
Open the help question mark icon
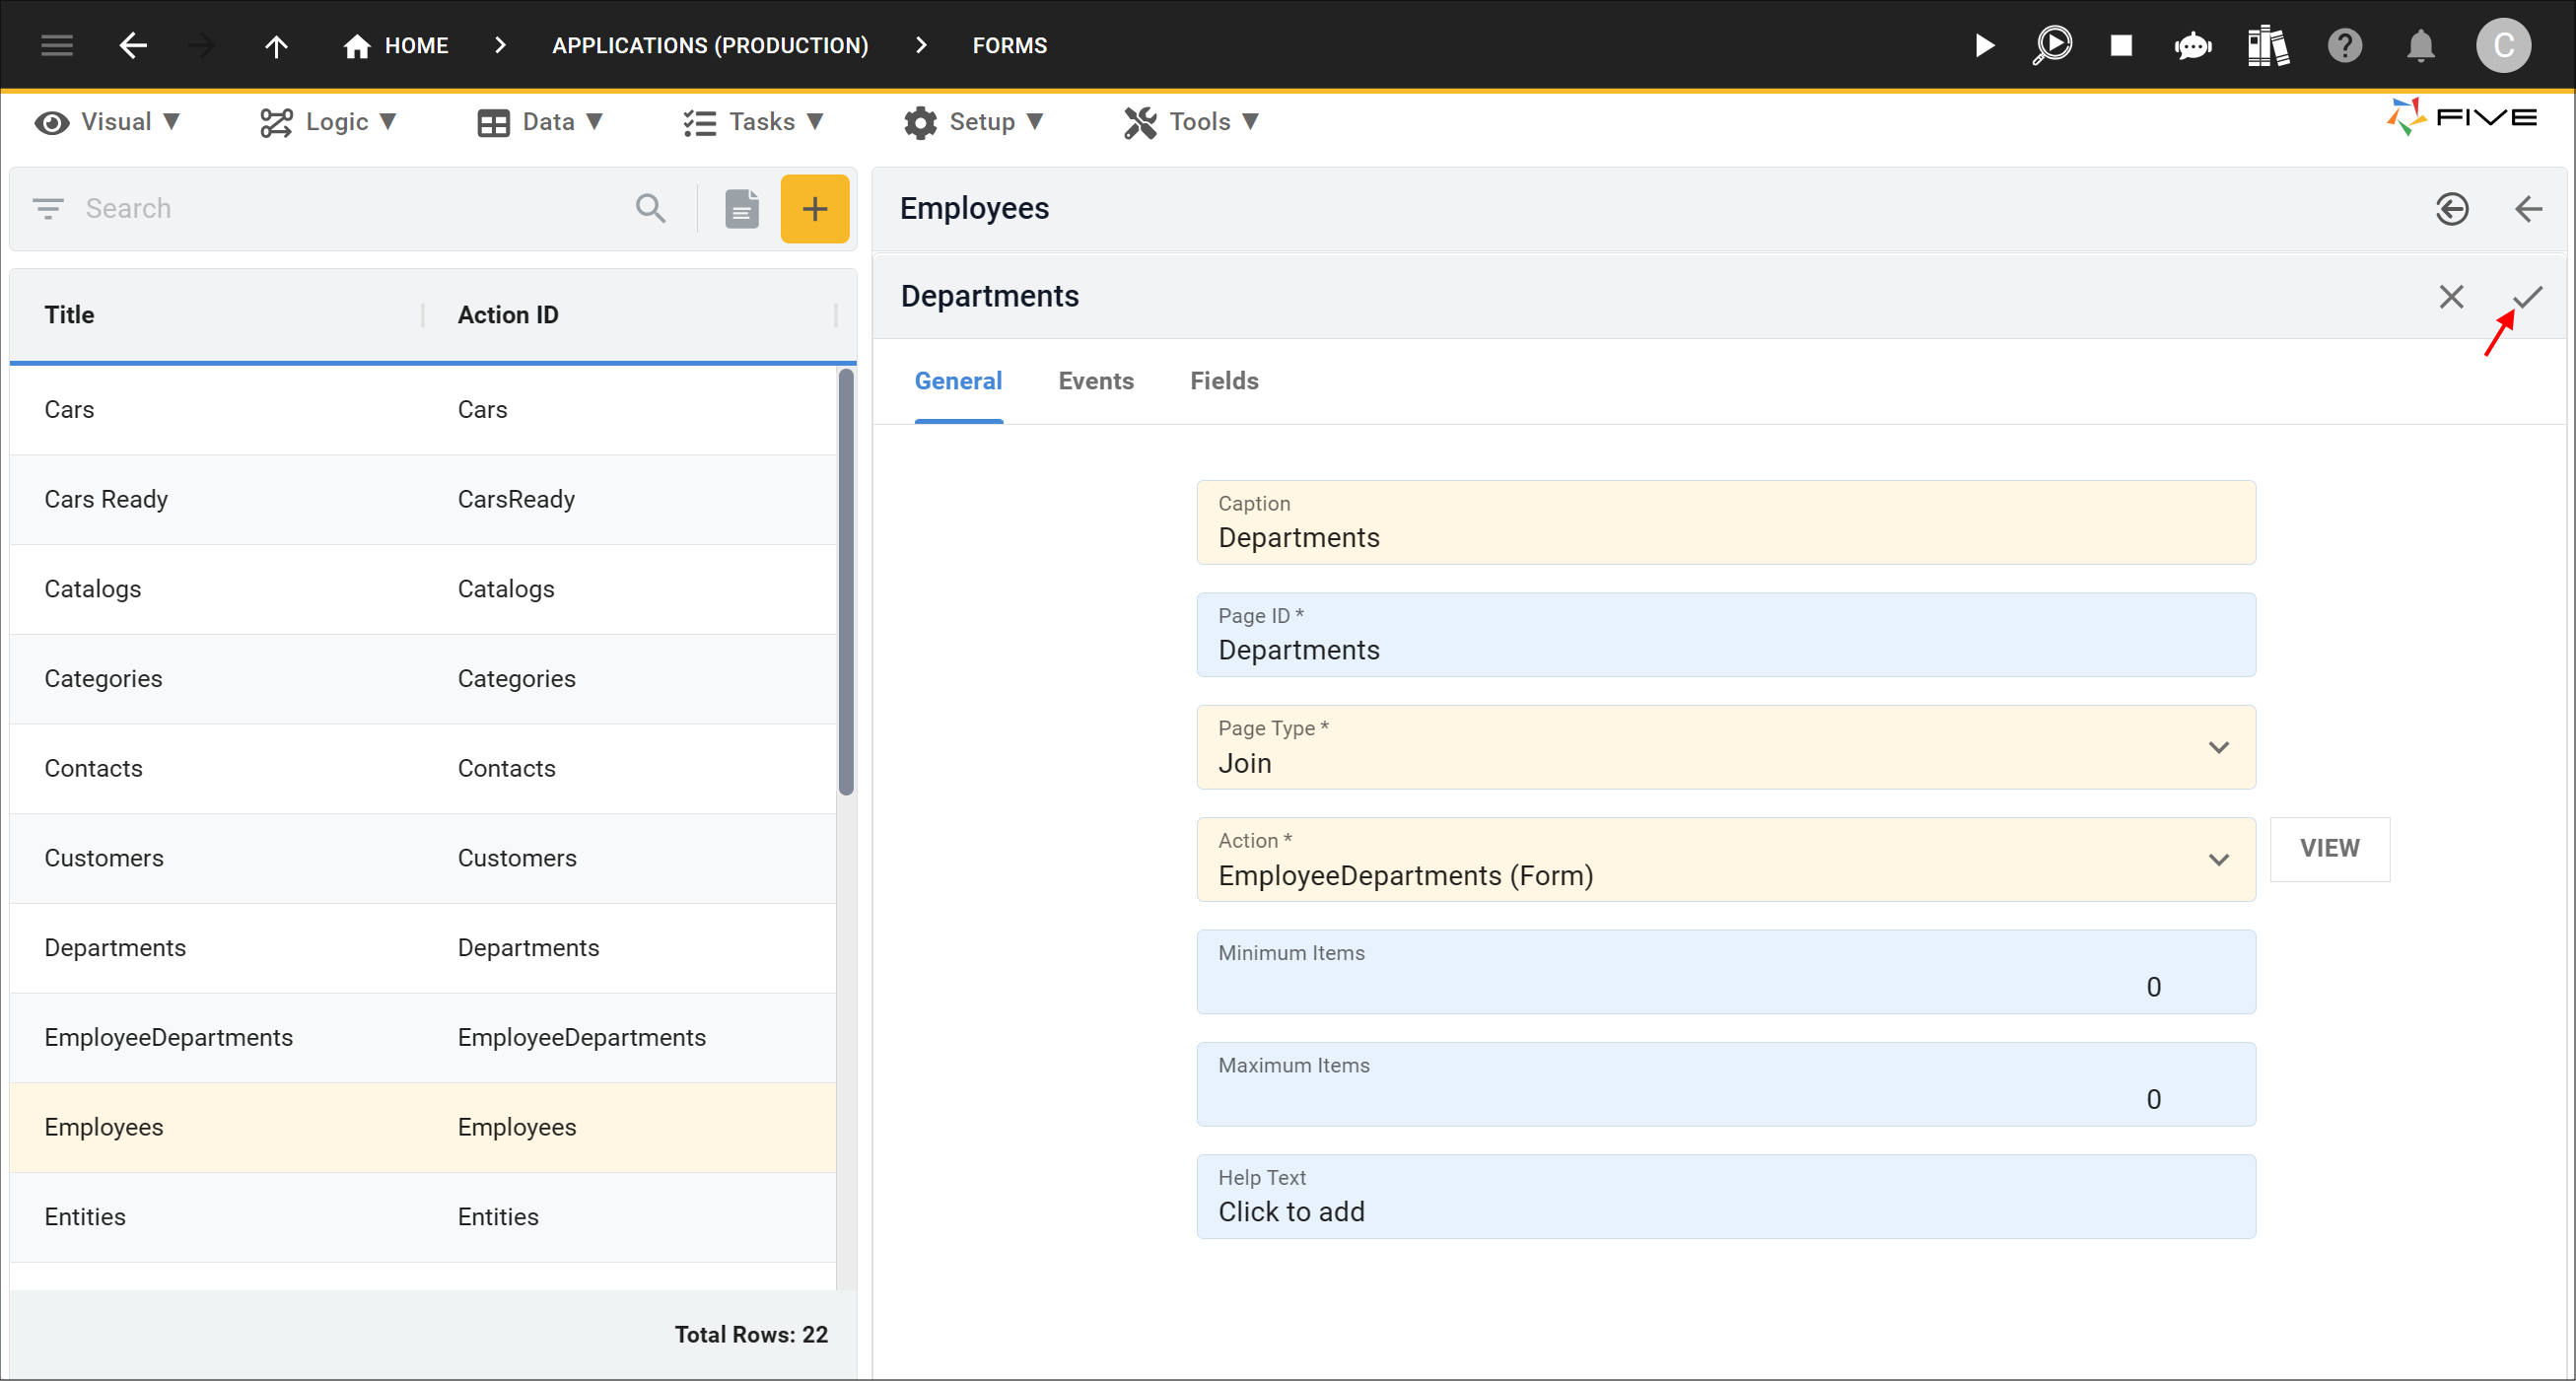tap(2344, 45)
